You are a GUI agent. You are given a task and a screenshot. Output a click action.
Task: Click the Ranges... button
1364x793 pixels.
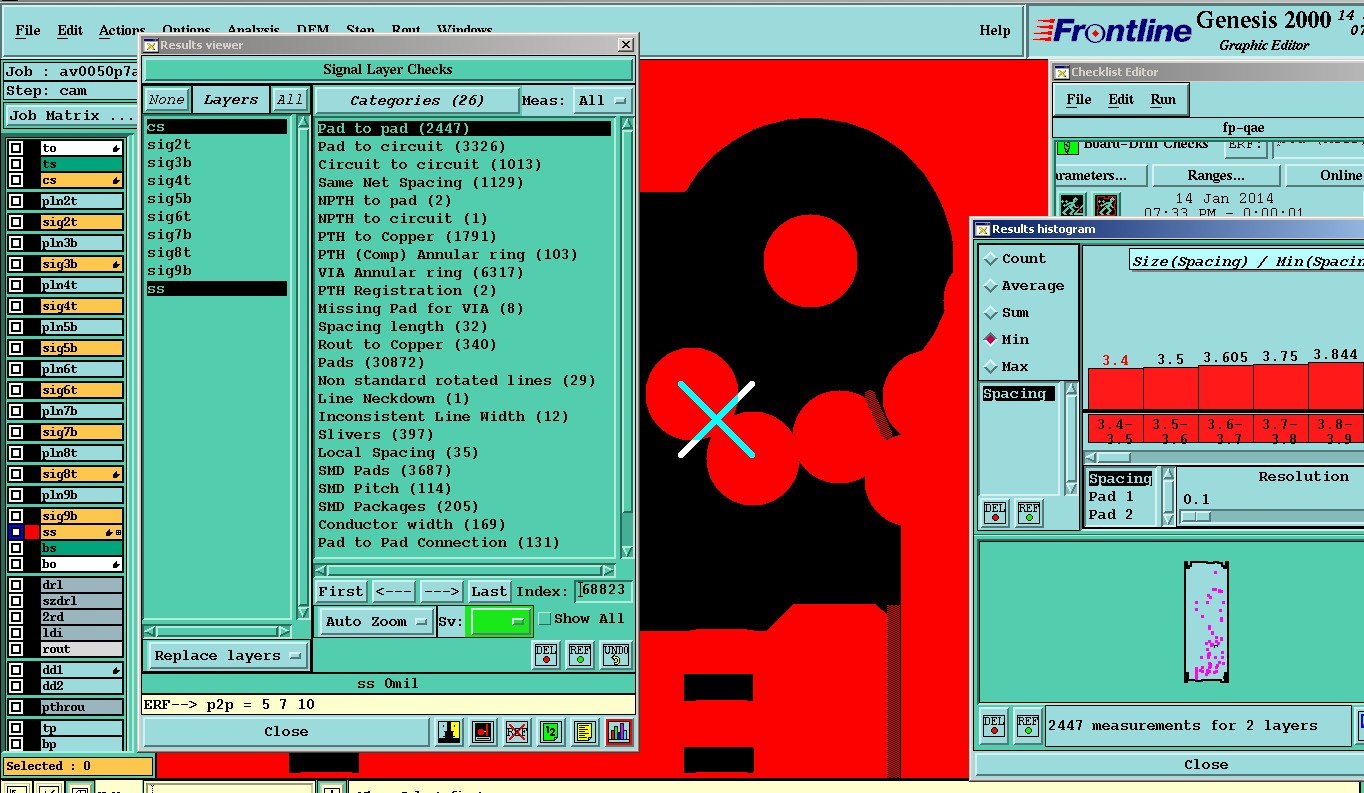tap(1216, 175)
